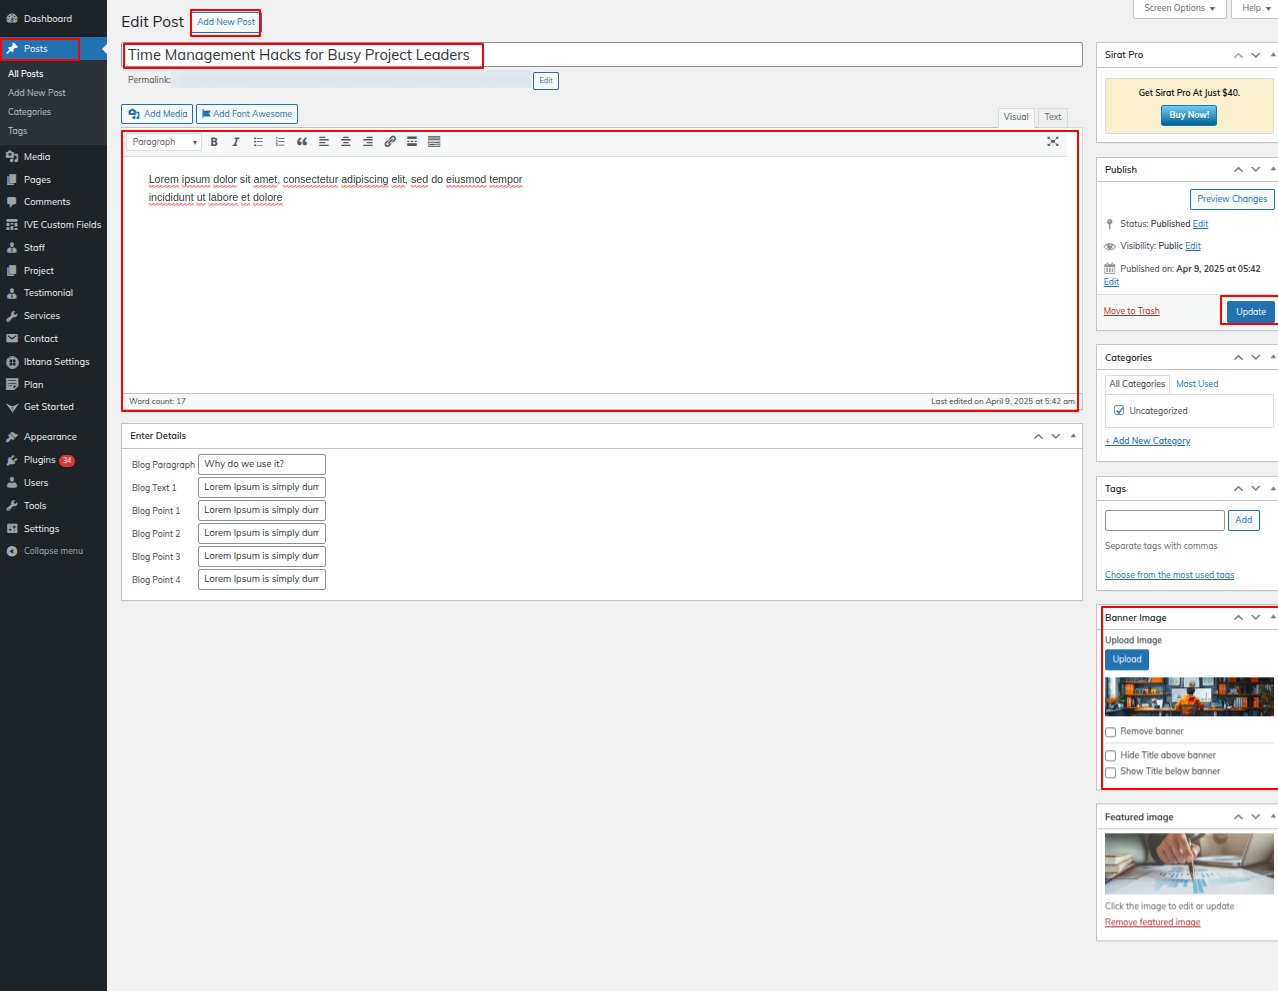This screenshot has height=991, width=1278.
Task: Enter distraction-free fullscreen writing mode
Action: pos(1053,142)
